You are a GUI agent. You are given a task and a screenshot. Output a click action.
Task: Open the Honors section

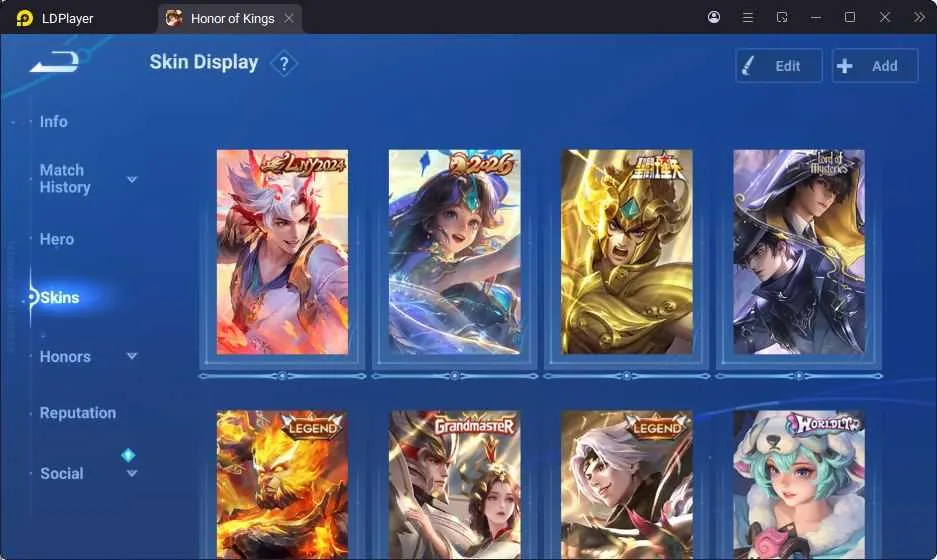(65, 357)
